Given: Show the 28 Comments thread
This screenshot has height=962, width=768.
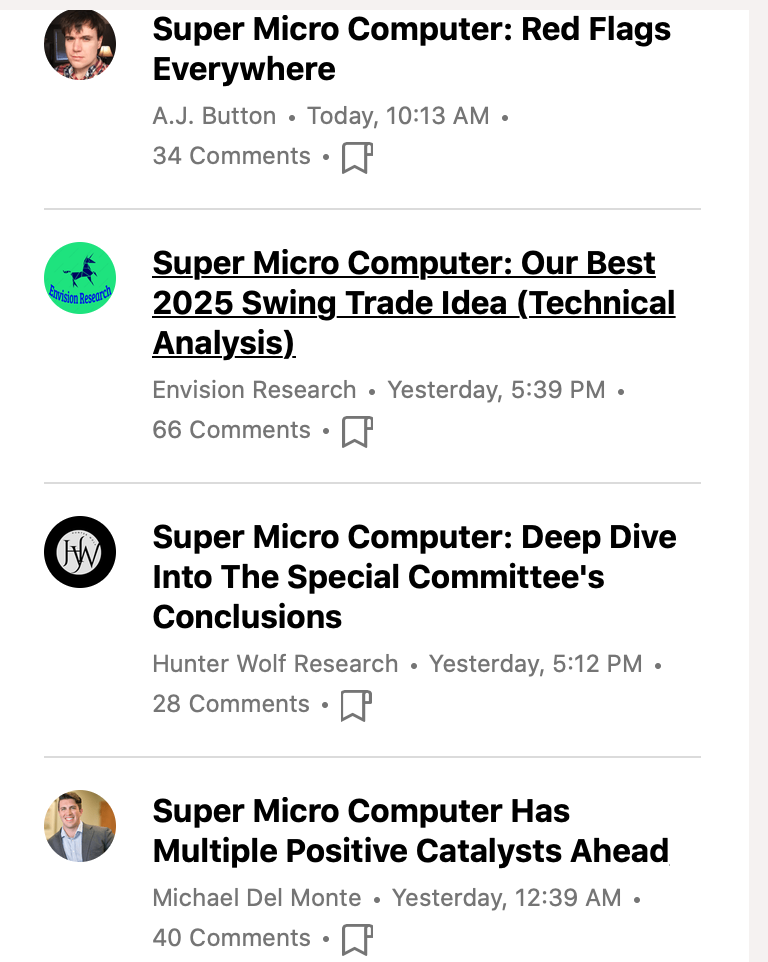Looking at the screenshot, I should (x=231, y=704).
